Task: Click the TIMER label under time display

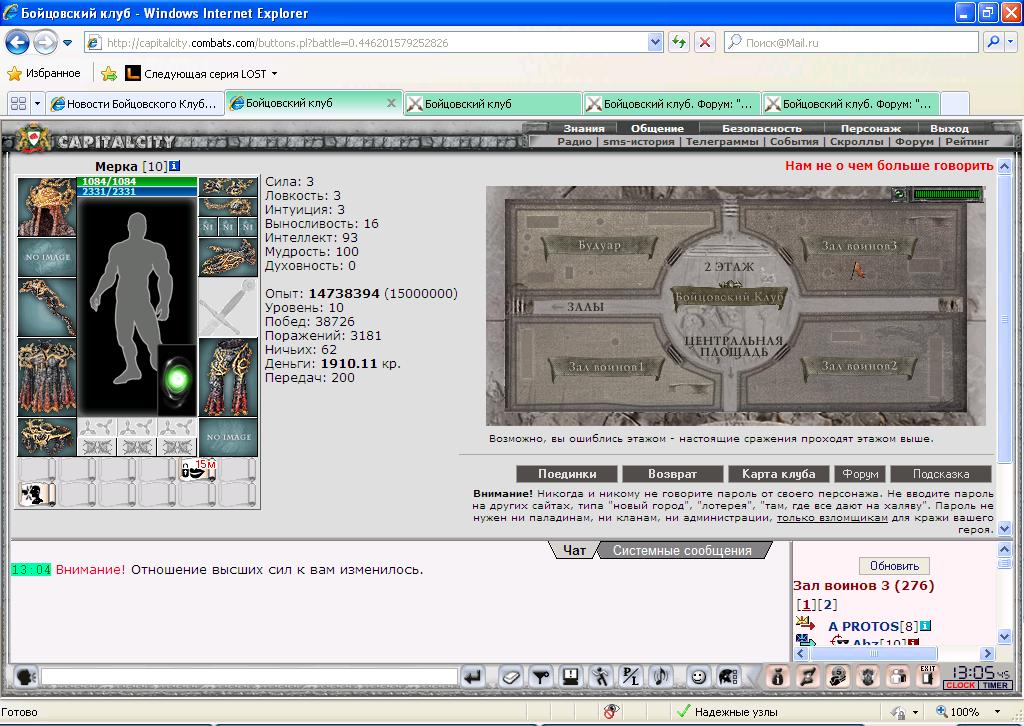Action: (x=995, y=685)
